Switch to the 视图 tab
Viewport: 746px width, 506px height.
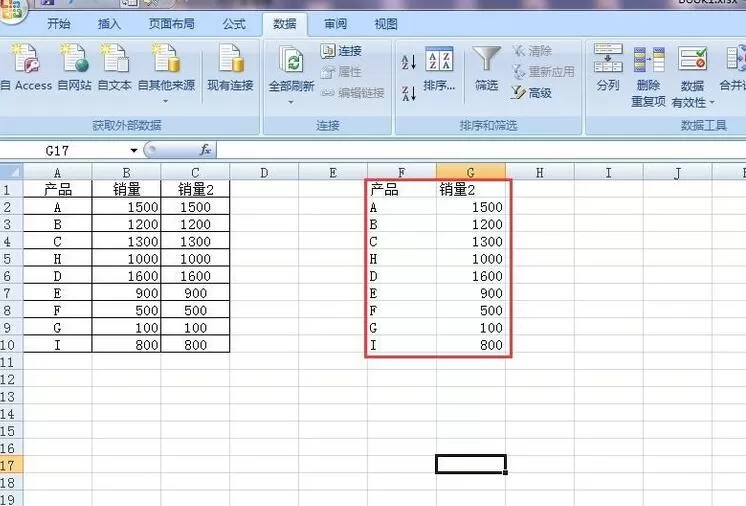tap(386, 24)
